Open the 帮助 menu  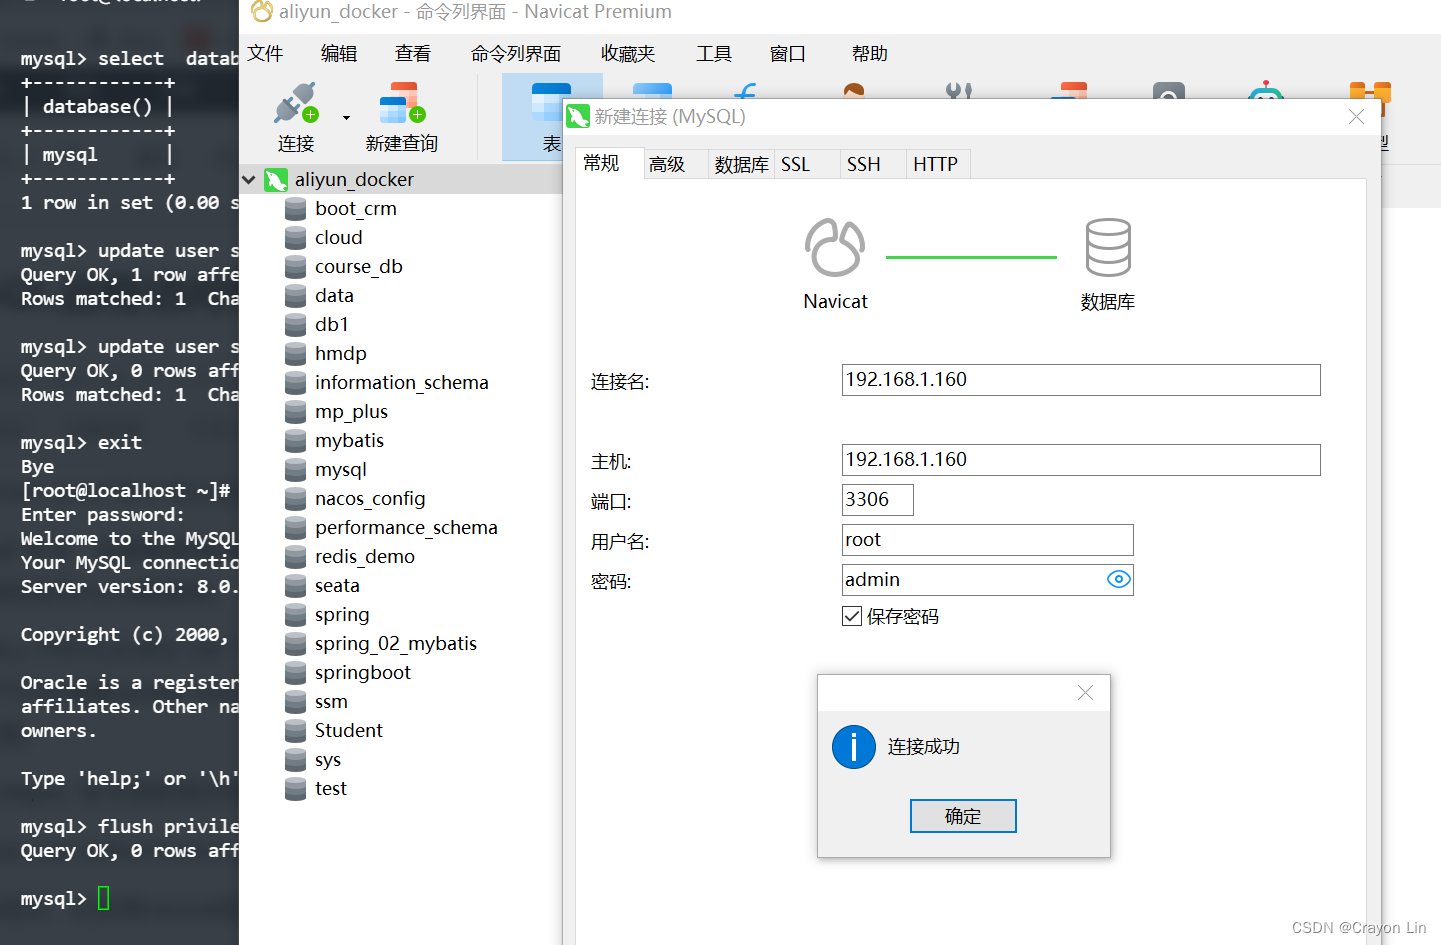[x=870, y=53]
